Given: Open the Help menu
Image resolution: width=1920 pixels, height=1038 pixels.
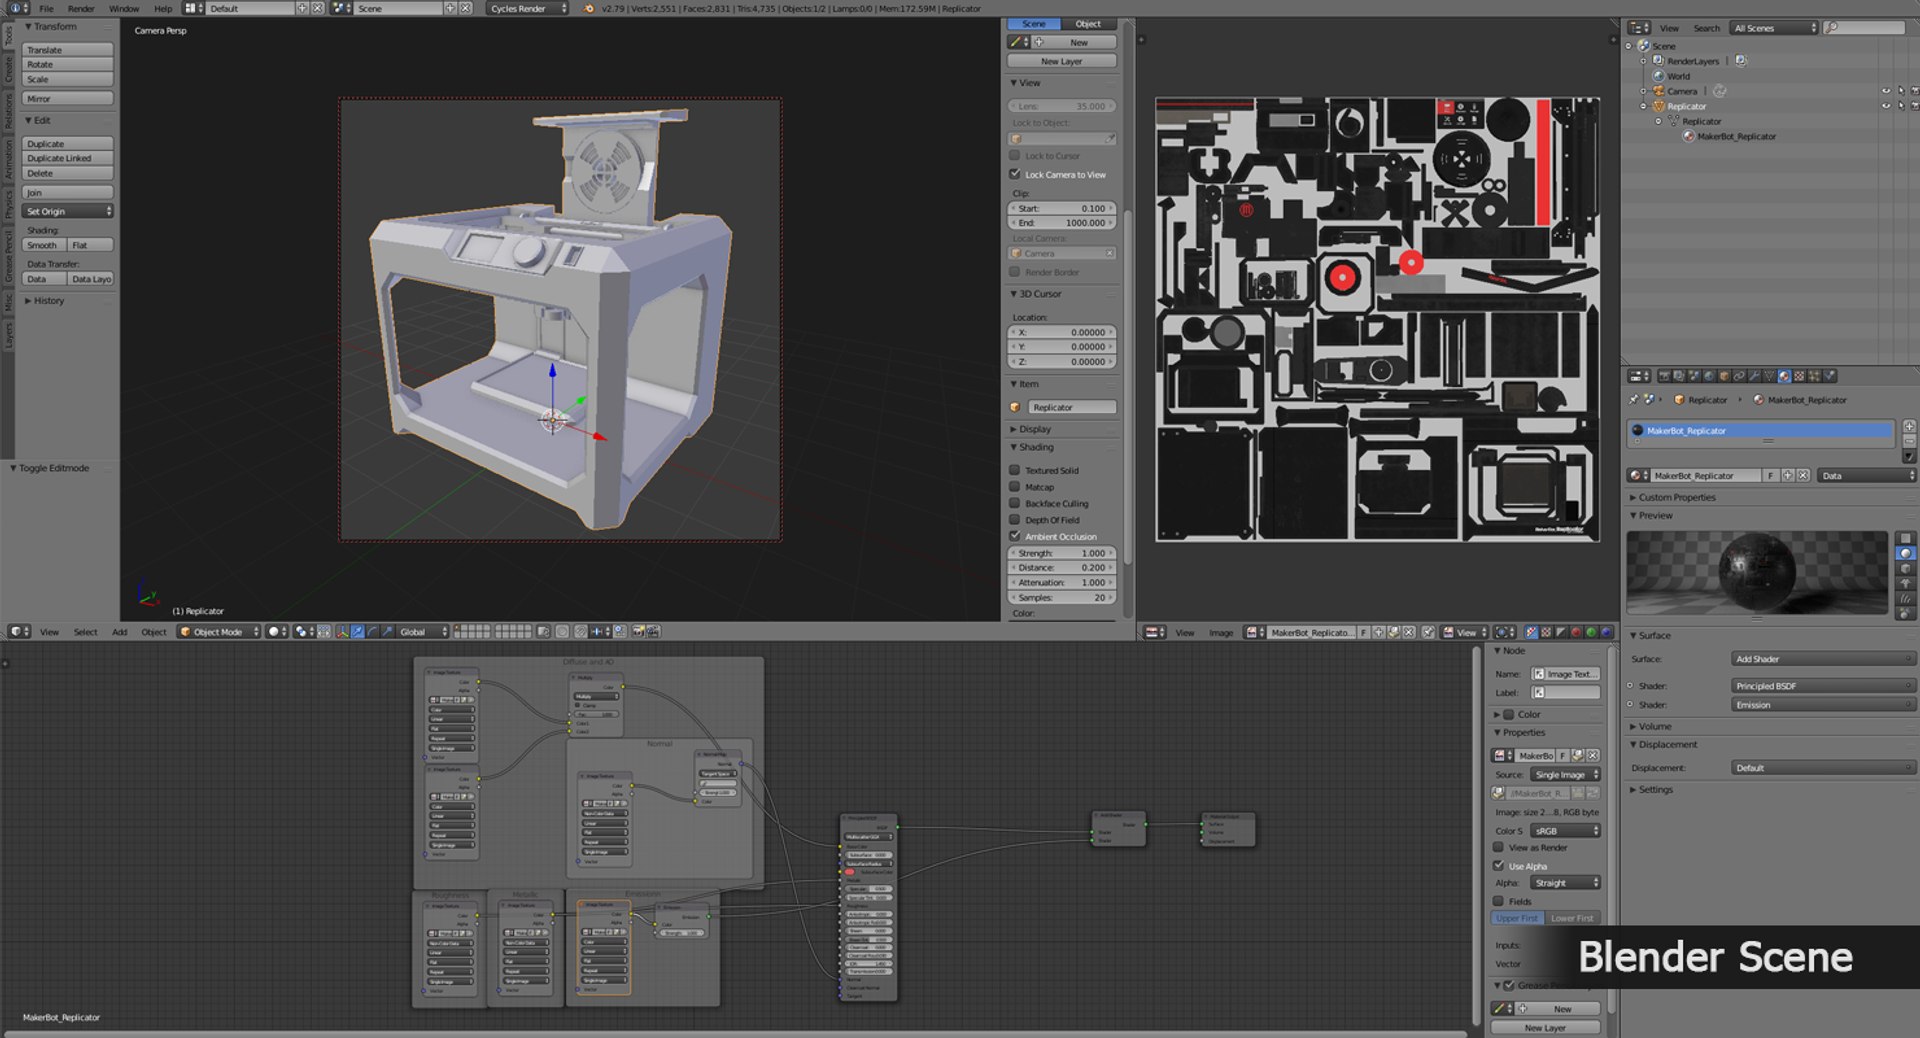Looking at the screenshot, I should [163, 8].
